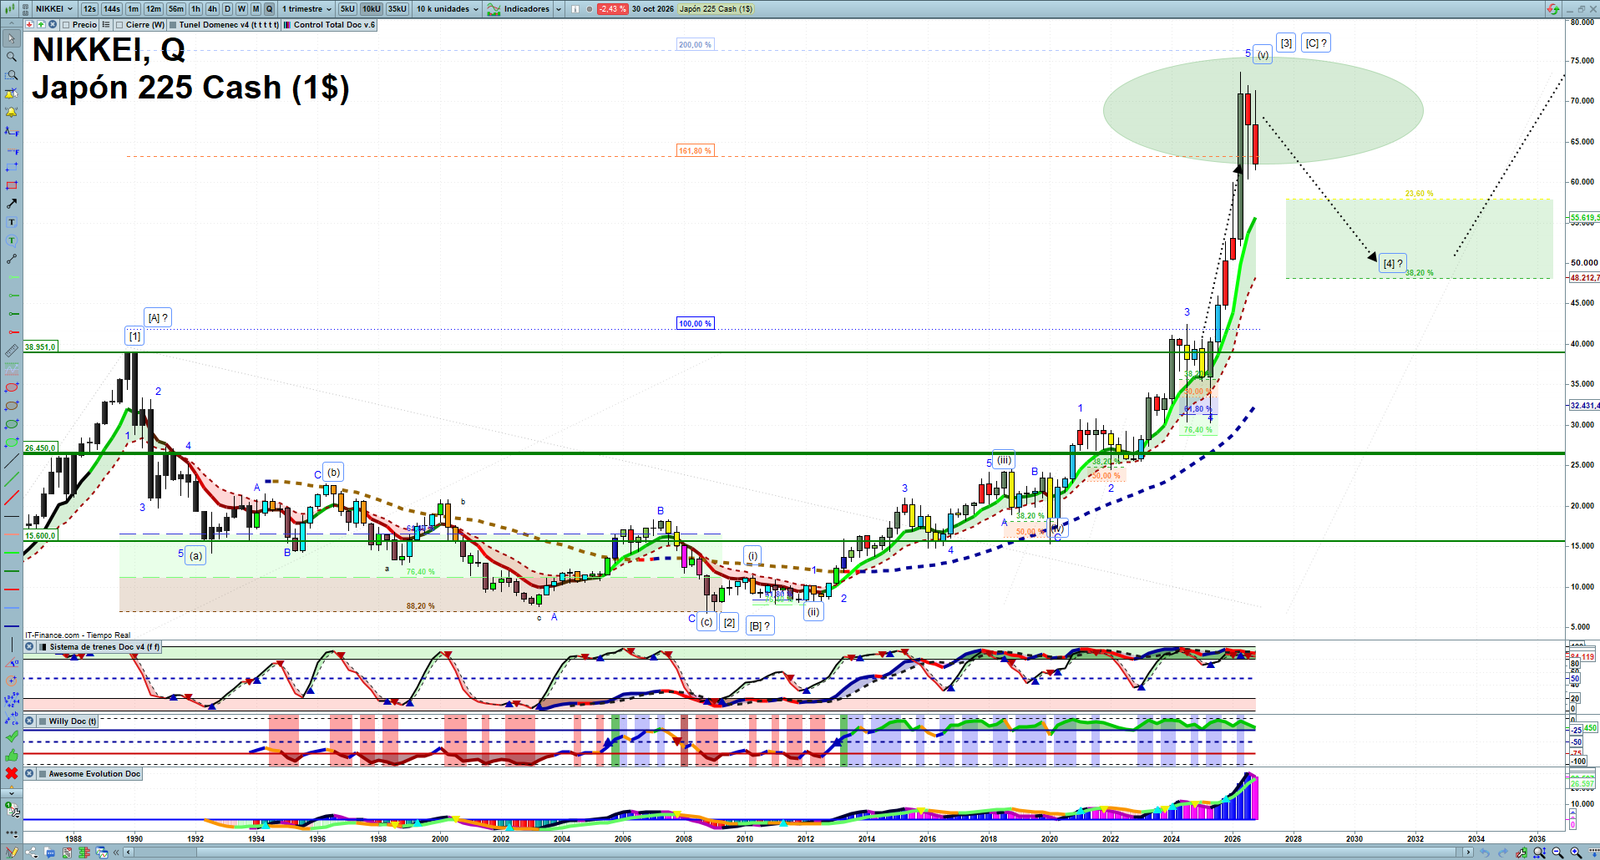Toggle the Q quarterly timeframe button
1600x860 pixels.
click(x=269, y=9)
